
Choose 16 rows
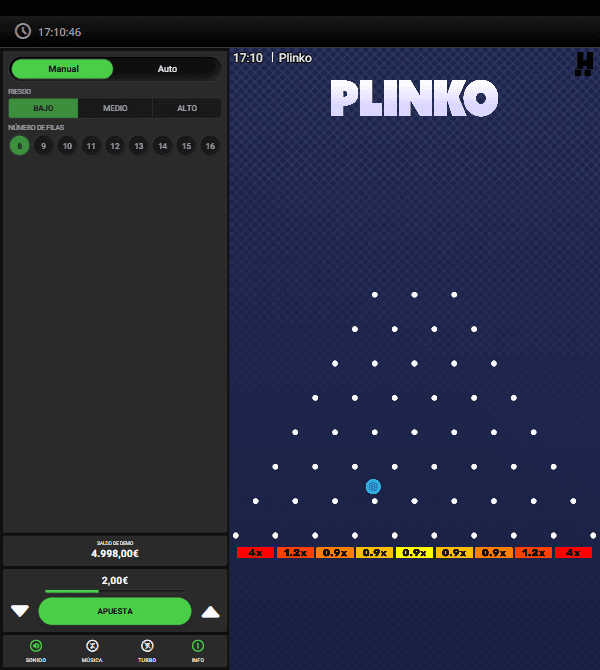coord(210,146)
